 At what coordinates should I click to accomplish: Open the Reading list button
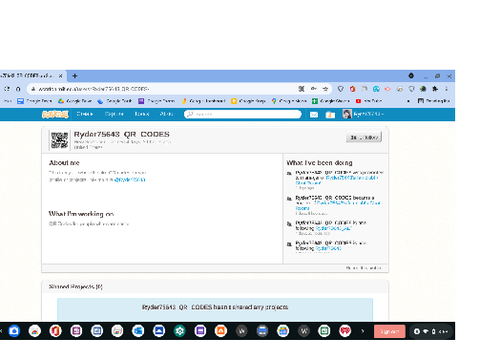coord(434,101)
